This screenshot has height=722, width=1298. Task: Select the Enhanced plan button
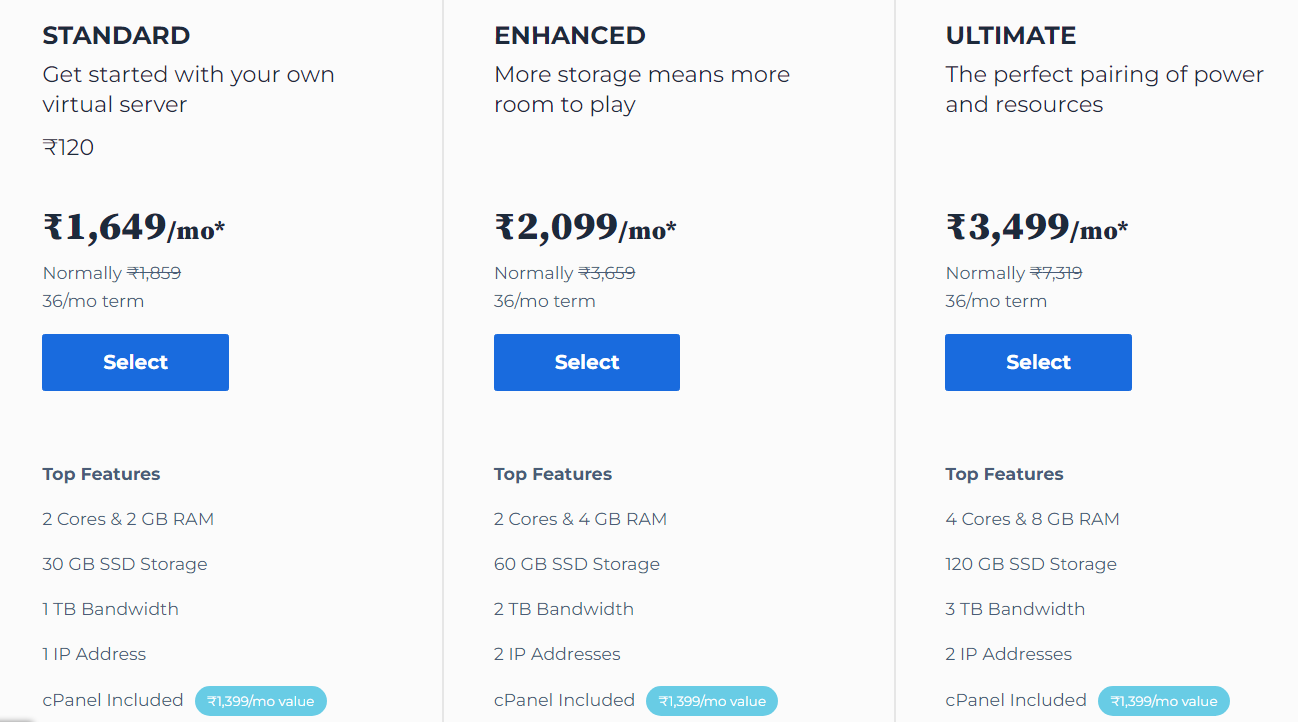(587, 362)
